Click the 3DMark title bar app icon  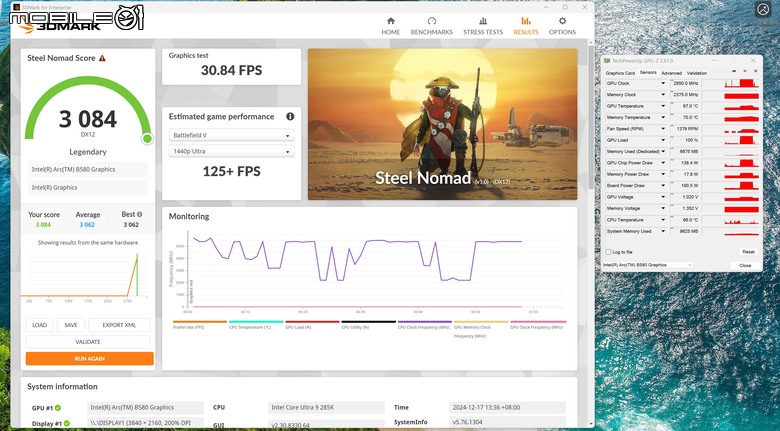(x=16, y=7)
